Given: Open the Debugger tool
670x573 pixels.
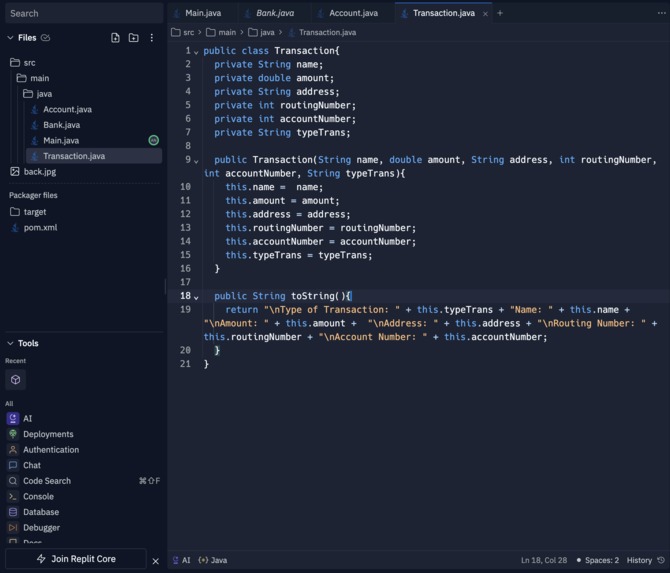Looking at the screenshot, I should click(34, 528).
